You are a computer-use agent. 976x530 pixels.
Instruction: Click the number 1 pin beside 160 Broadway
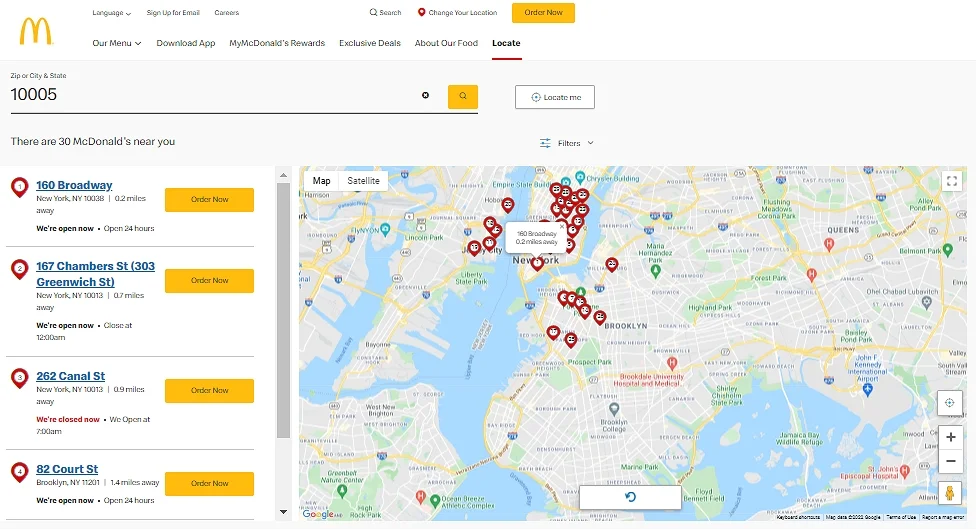pyautogui.click(x=20, y=187)
